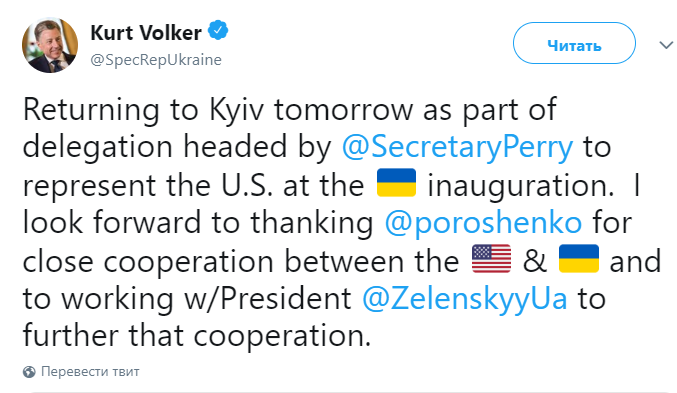Click the globe translate icon
This screenshot has height=393, width=677.
29,372
